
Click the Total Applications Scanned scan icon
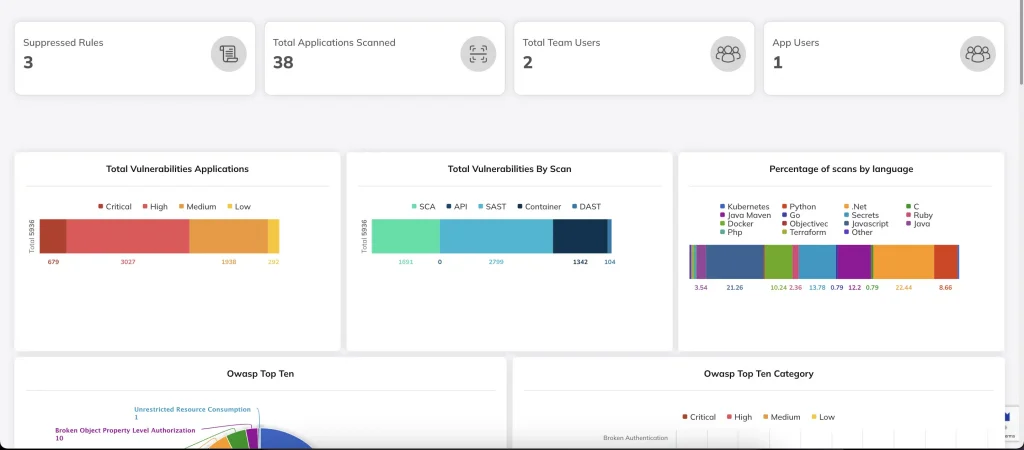[x=478, y=53]
